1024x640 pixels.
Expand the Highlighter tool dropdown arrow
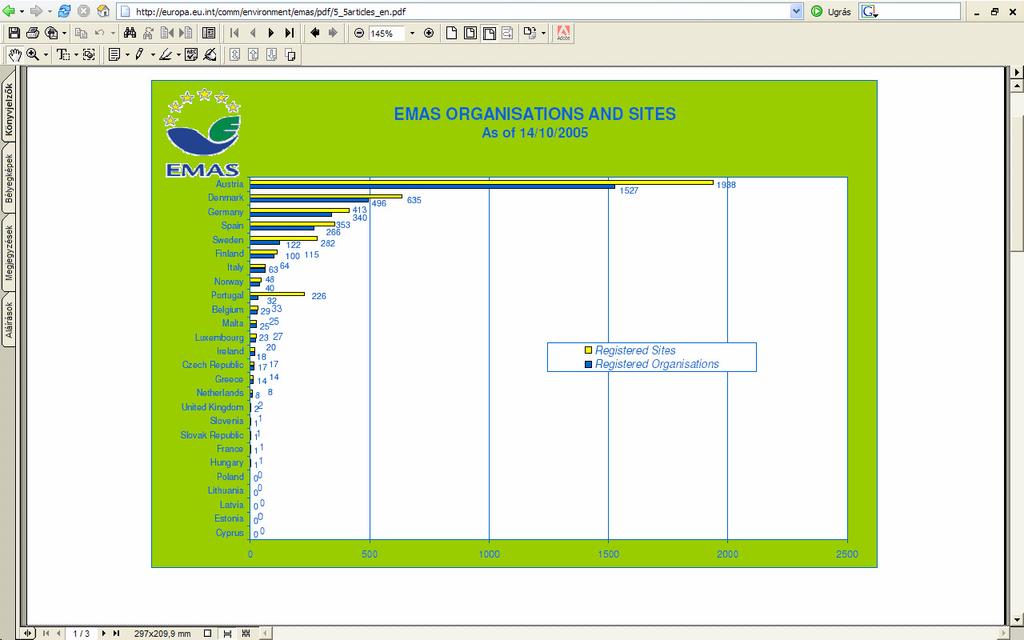[x=178, y=56]
